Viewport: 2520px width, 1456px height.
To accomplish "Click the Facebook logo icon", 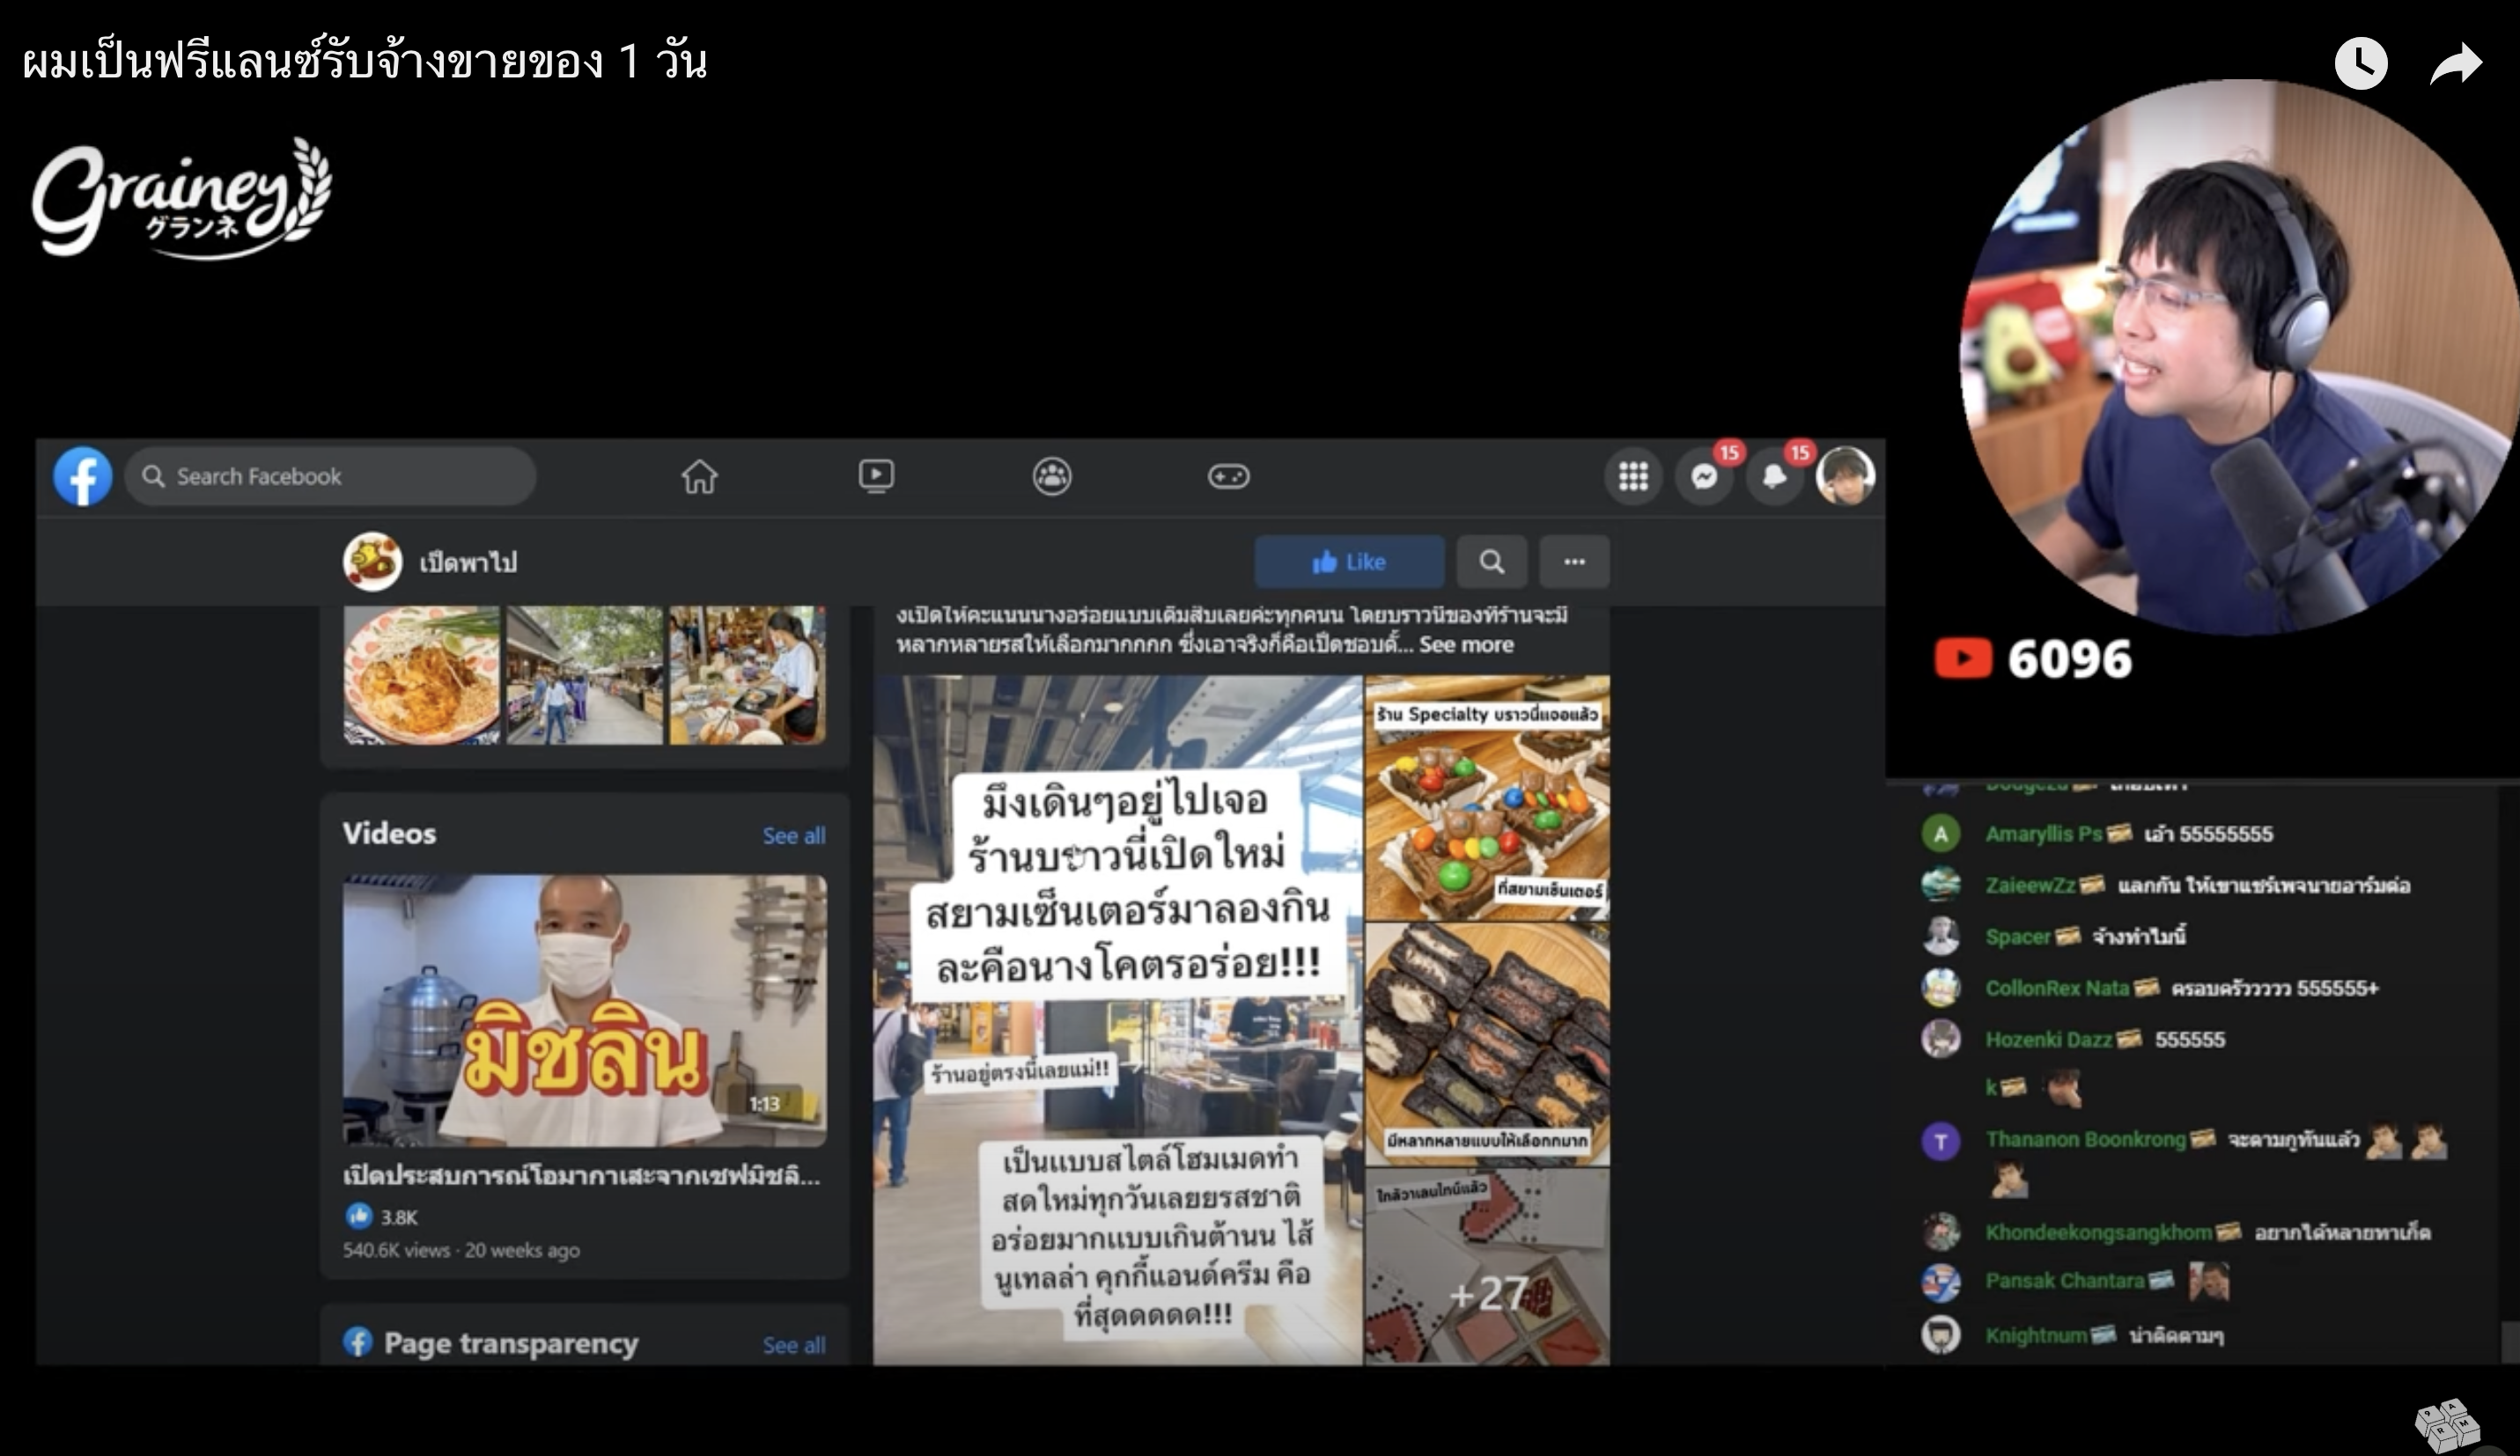I will (x=83, y=476).
